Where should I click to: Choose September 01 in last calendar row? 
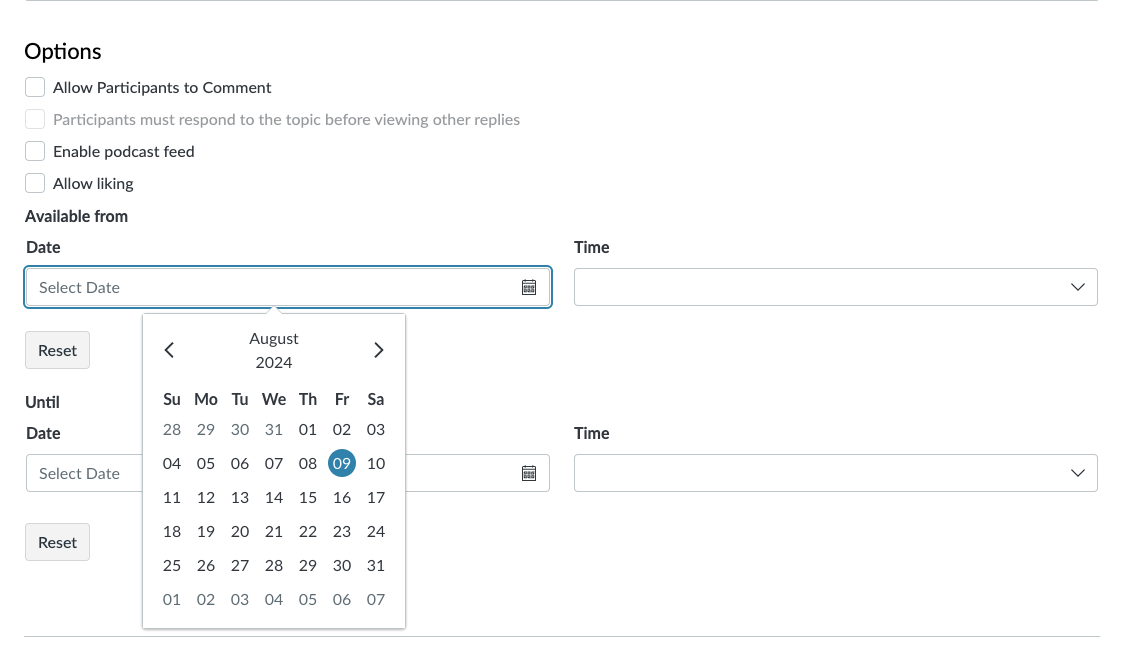(x=172, y=600)
